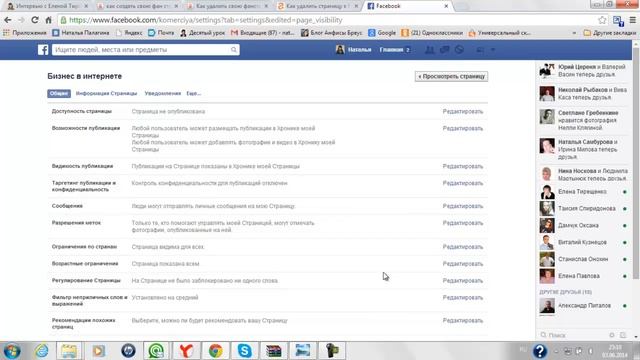Open the Уведомления tab
The width and height of the screenshot is (640, 360).
pyautogui.click(x=162, y=93)
